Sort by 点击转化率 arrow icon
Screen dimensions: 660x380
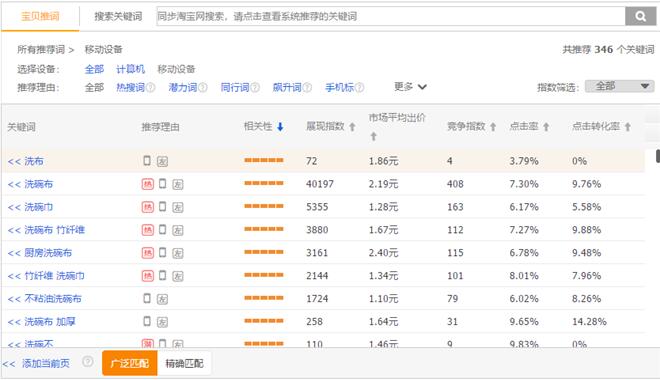click(x=628, y=127)
